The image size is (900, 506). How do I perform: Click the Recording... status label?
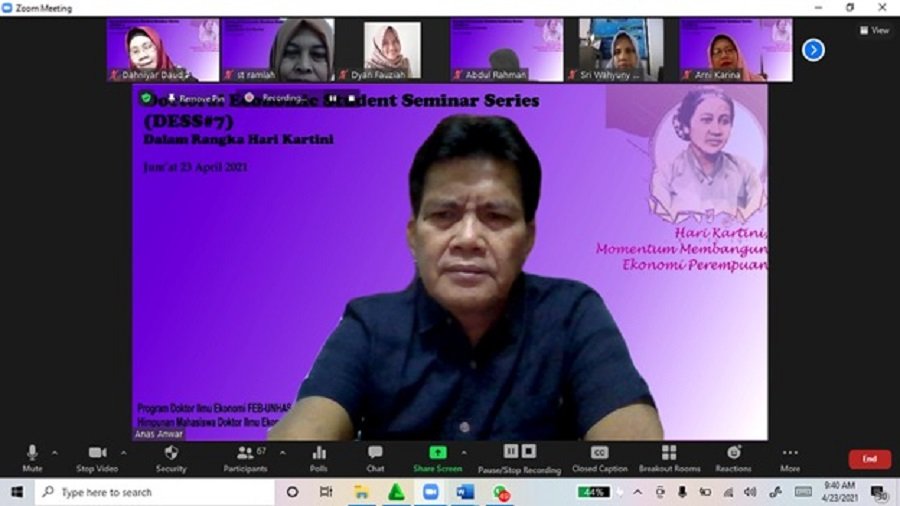[284, 98]
